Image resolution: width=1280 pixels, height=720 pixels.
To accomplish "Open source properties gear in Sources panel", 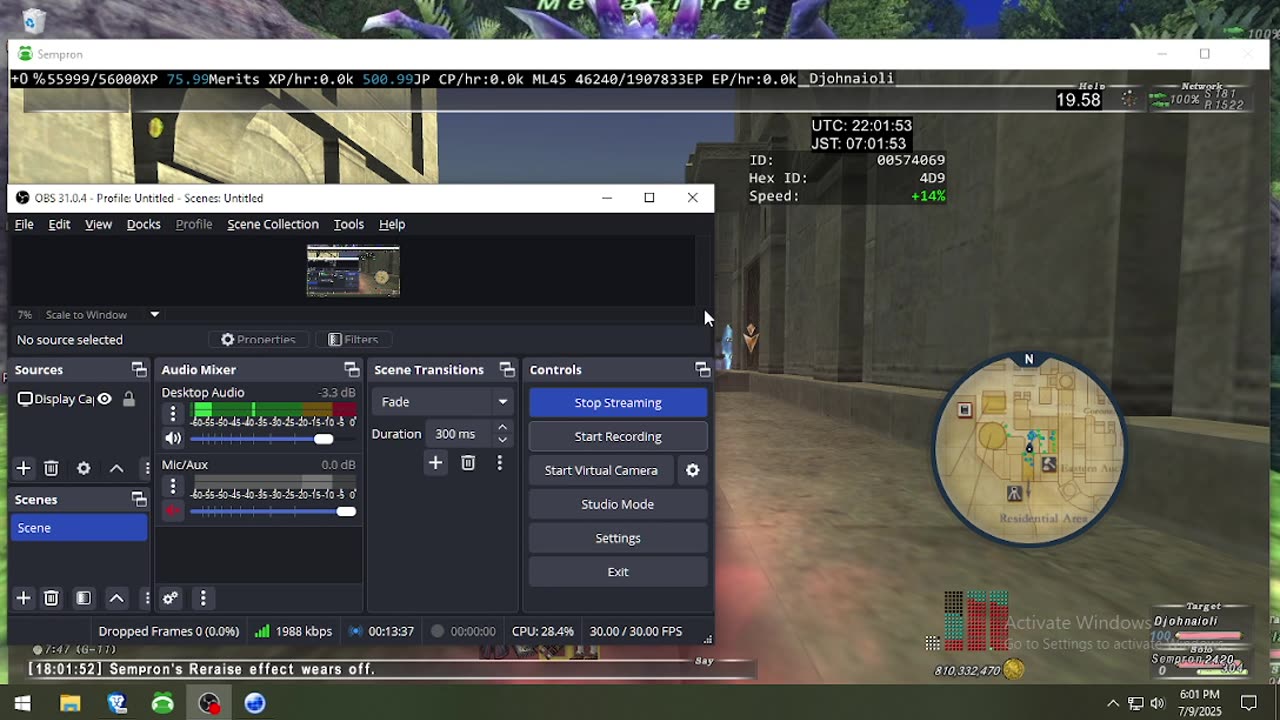I will point(84,468).
